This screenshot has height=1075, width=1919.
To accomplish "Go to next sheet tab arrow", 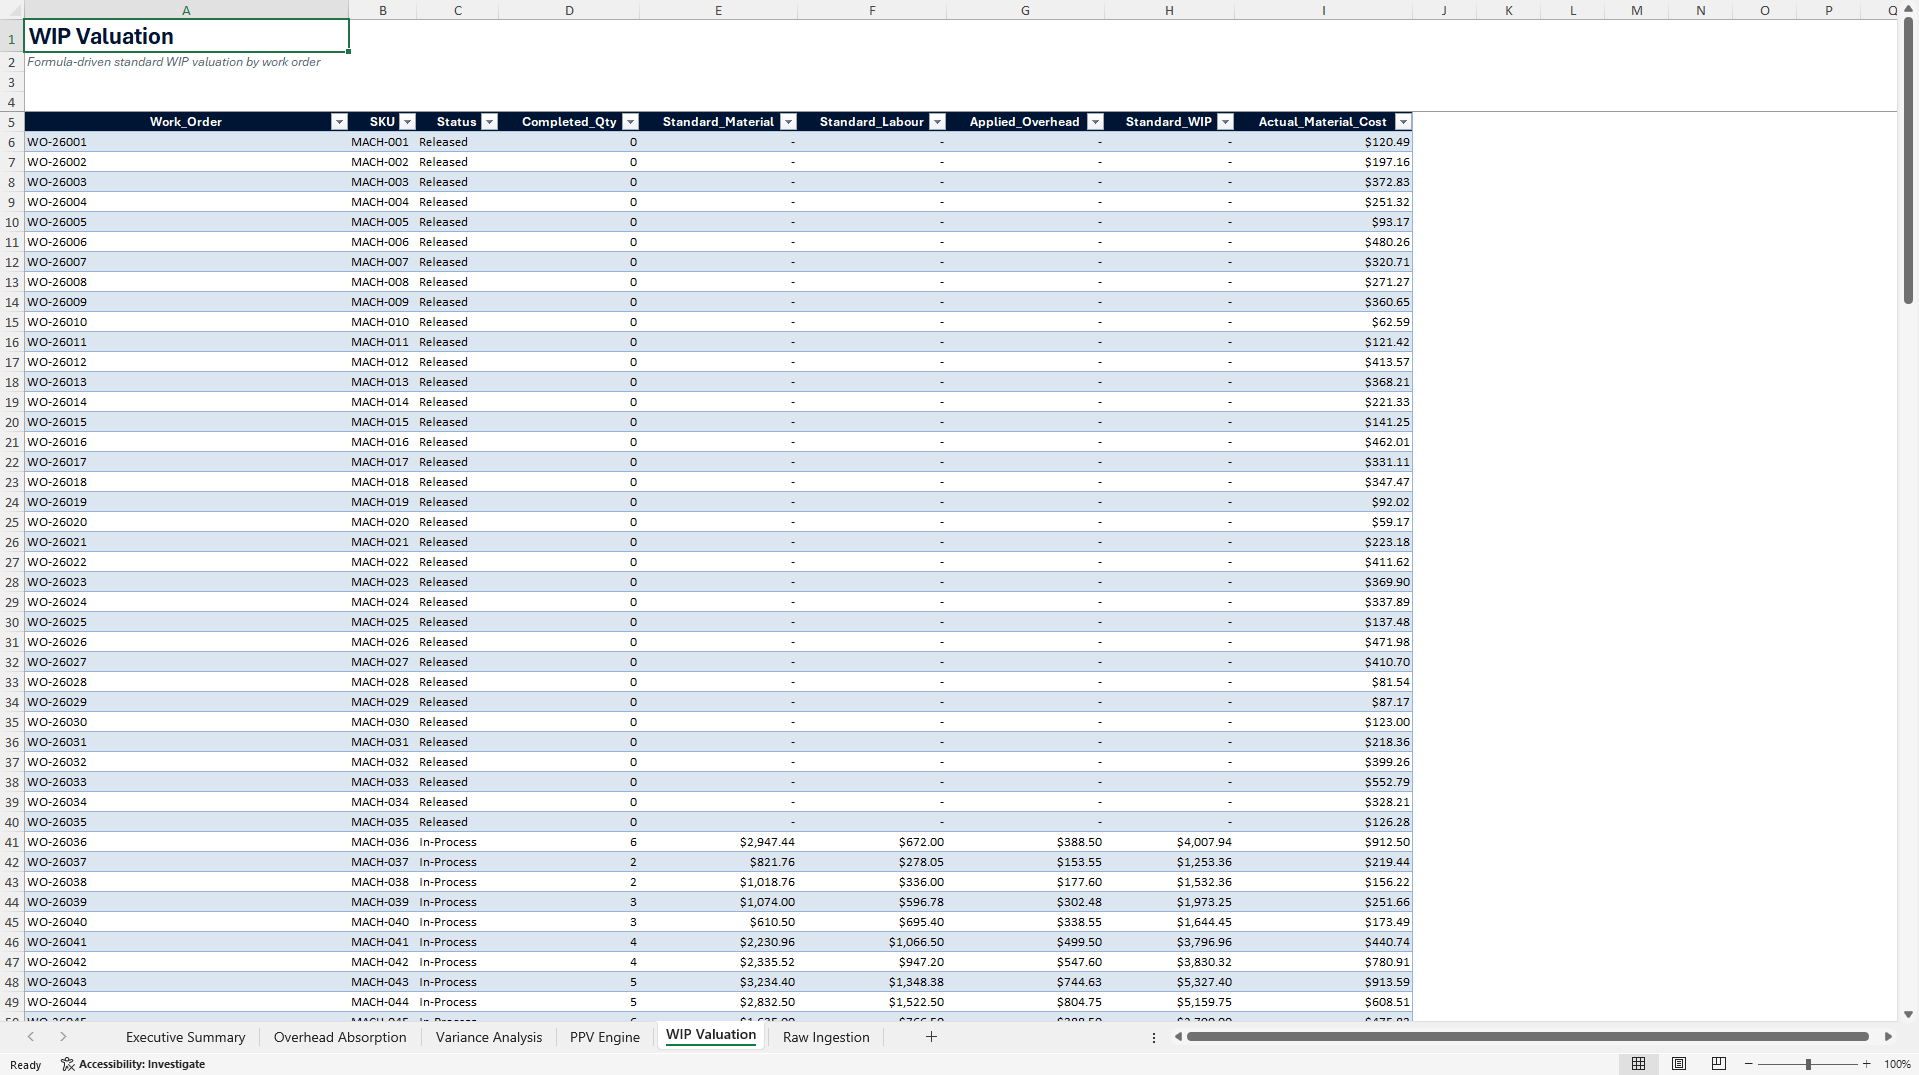I will tap(63, 1037).
